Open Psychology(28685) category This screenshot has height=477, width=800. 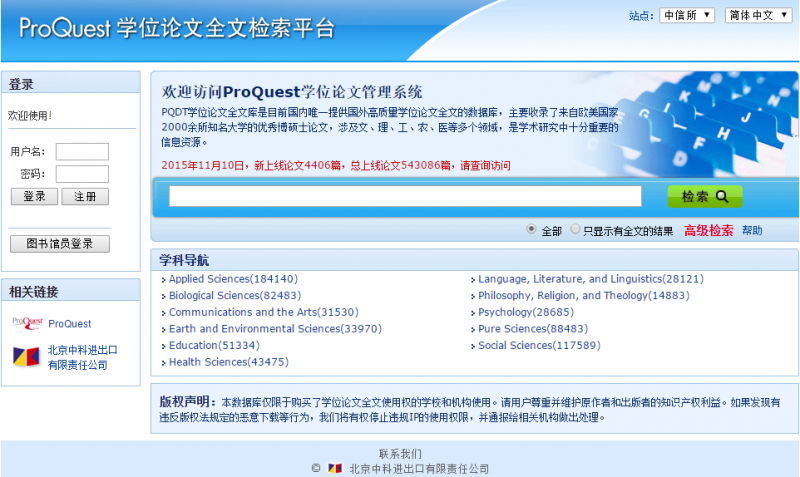coord(526,312)
